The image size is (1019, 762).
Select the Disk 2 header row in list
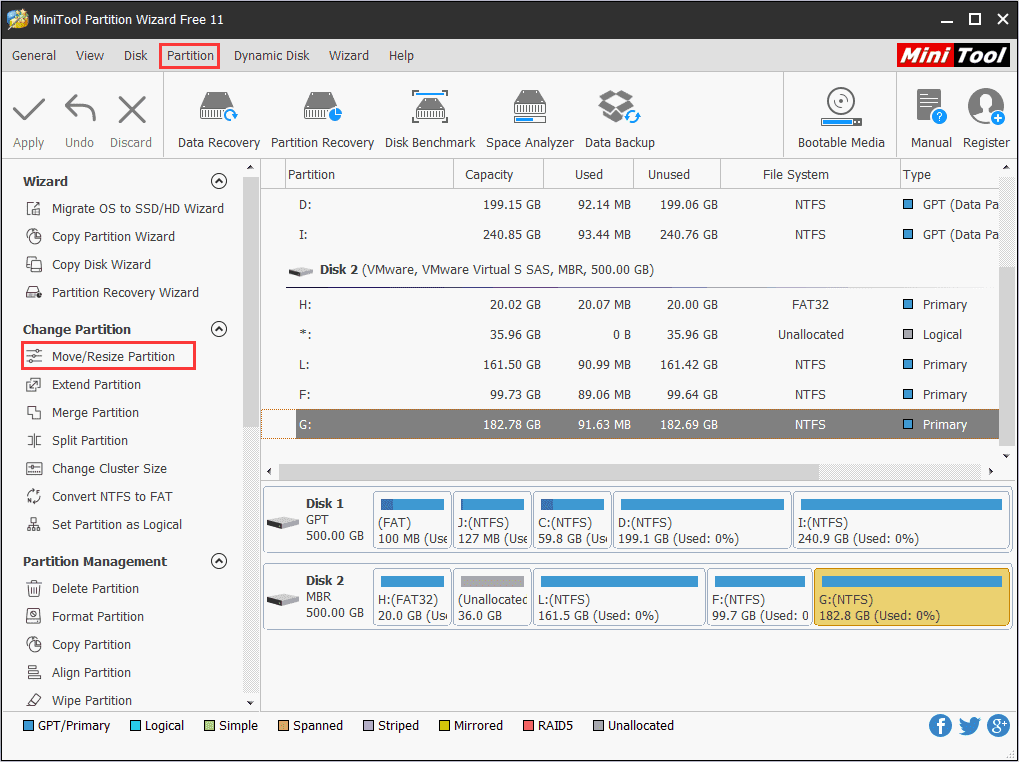(630, 270)
